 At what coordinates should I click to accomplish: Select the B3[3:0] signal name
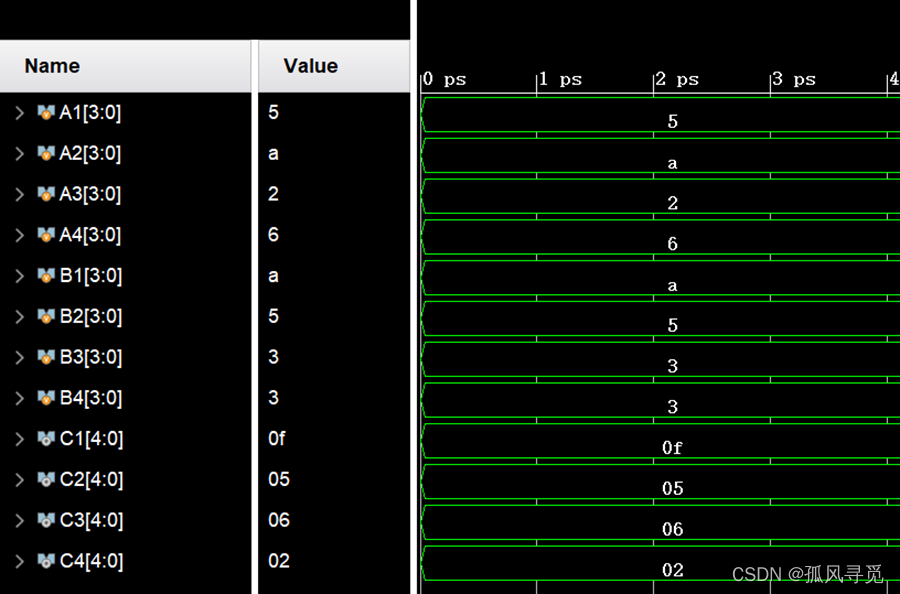point(91,358)
